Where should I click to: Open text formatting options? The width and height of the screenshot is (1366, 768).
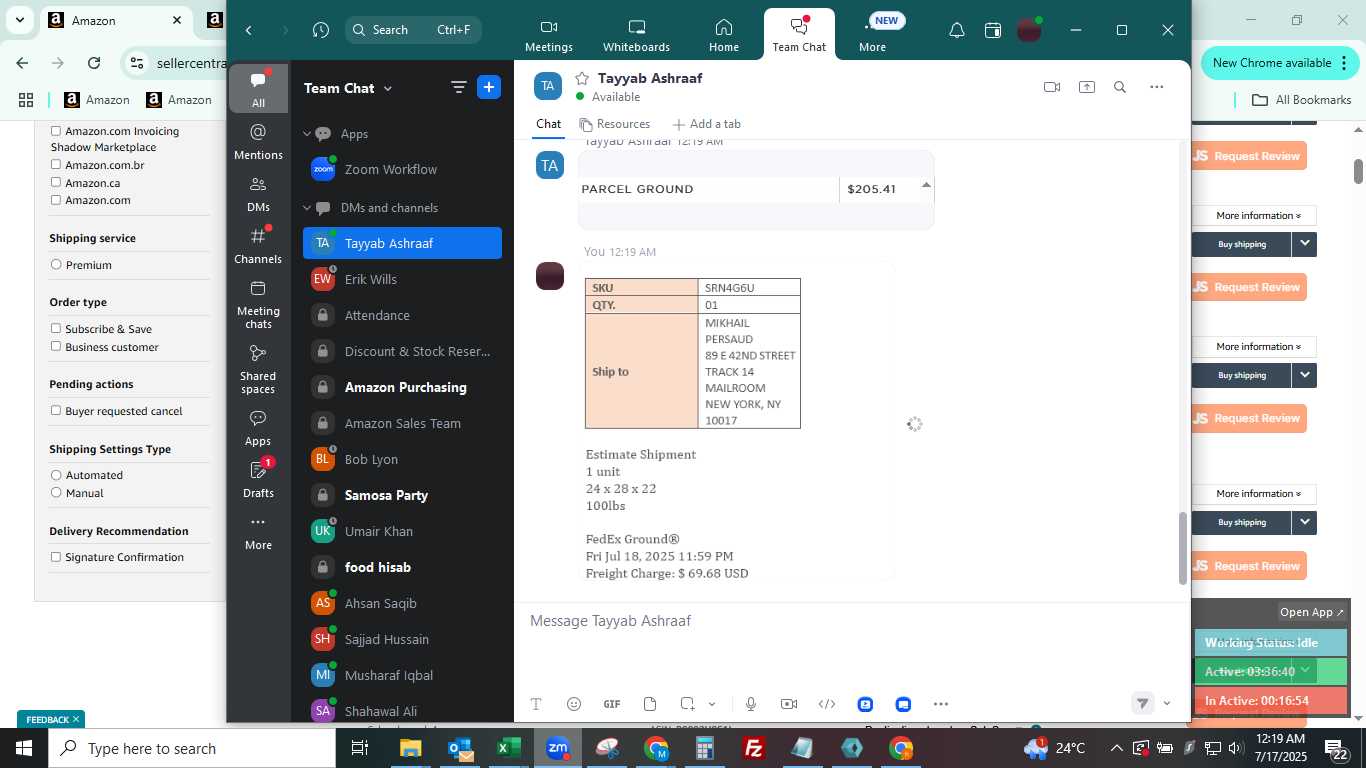coord(536,704)
